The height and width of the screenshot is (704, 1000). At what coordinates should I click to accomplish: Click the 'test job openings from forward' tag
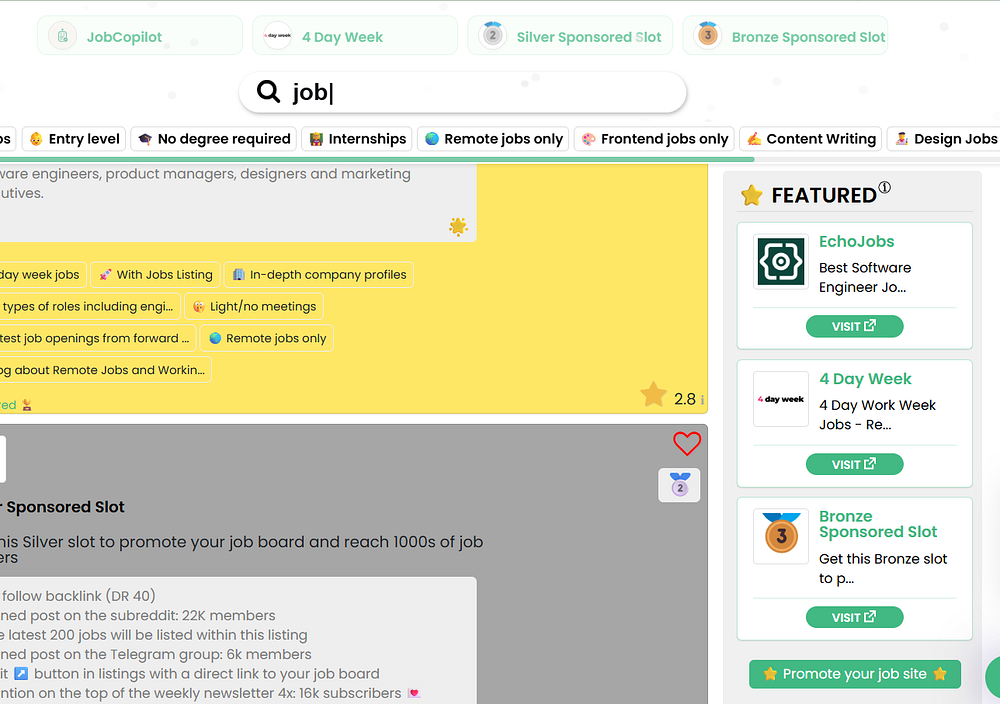[97, 339]
